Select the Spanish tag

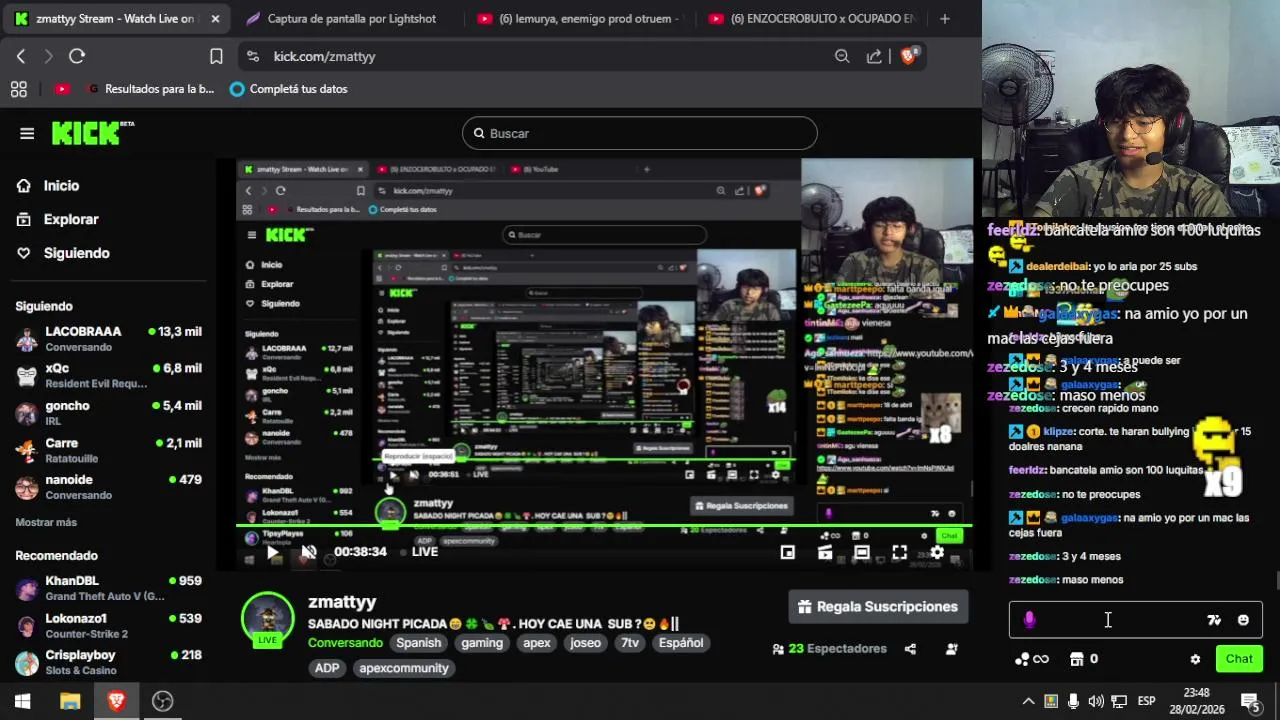(x=419, y=643)
